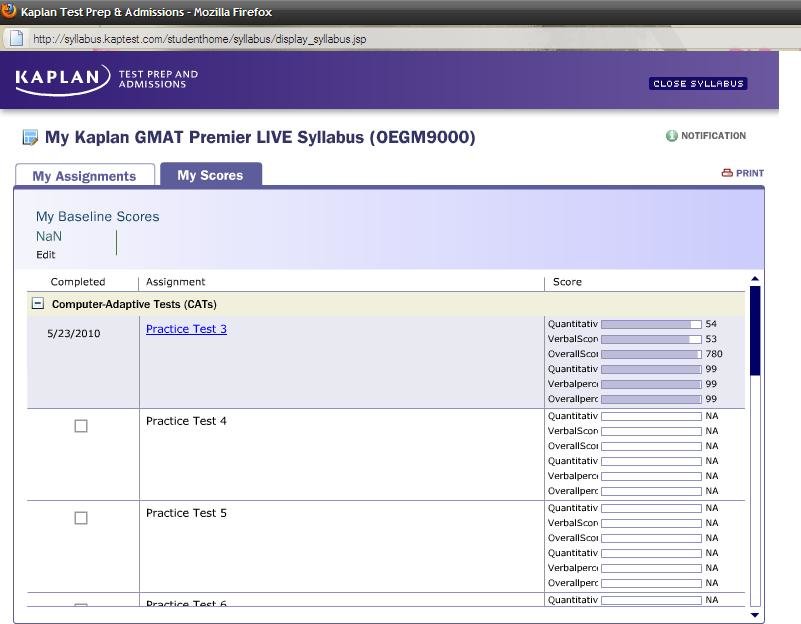Print the scores page
Screen dimensions: 801x624
point(750,173)
